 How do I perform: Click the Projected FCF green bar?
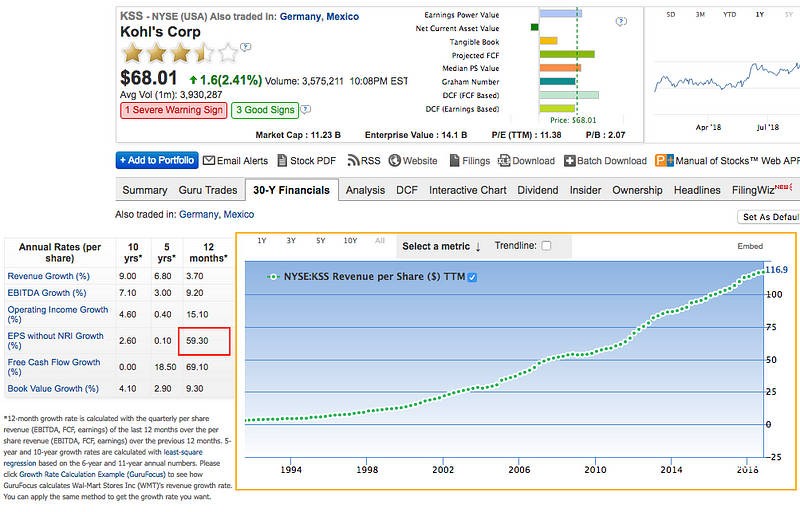click(x=567, y=54)
